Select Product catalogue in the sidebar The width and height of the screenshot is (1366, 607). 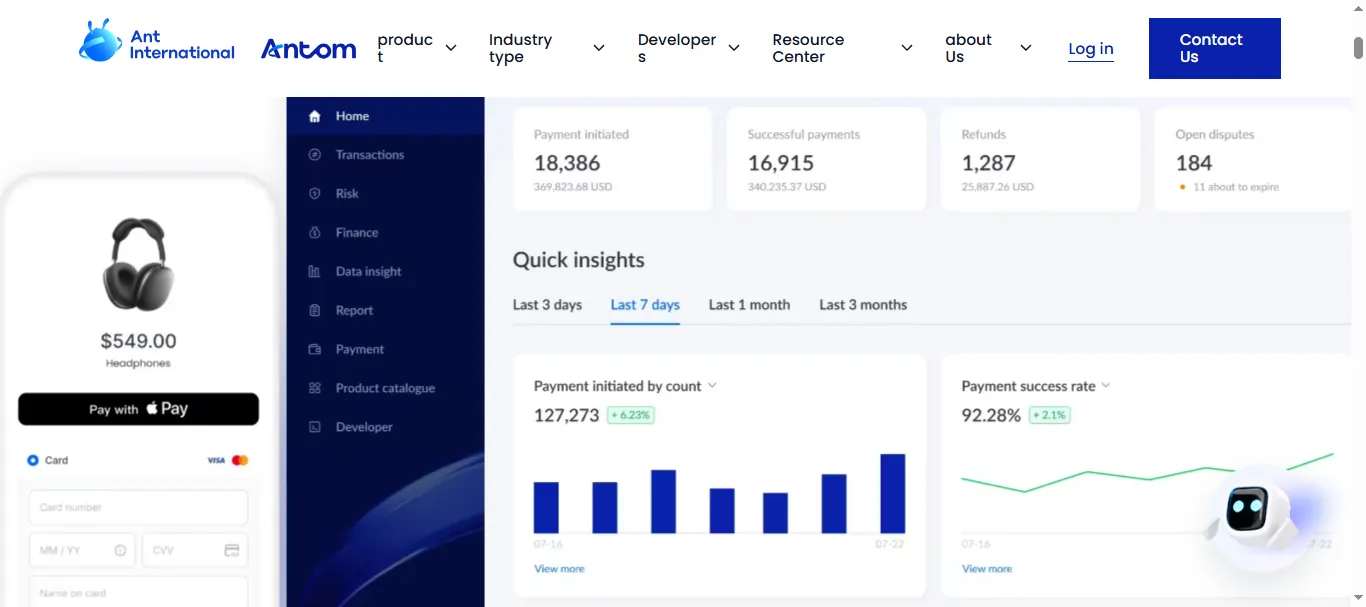pyautogui.click(x=386, y=388)
